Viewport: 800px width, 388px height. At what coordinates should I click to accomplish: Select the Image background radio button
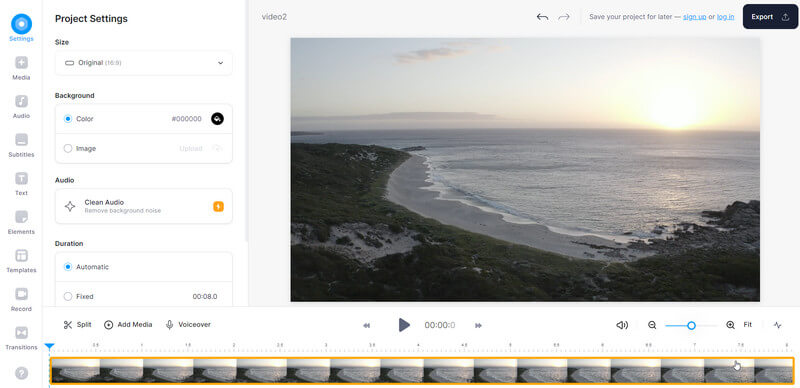(68, 149)
